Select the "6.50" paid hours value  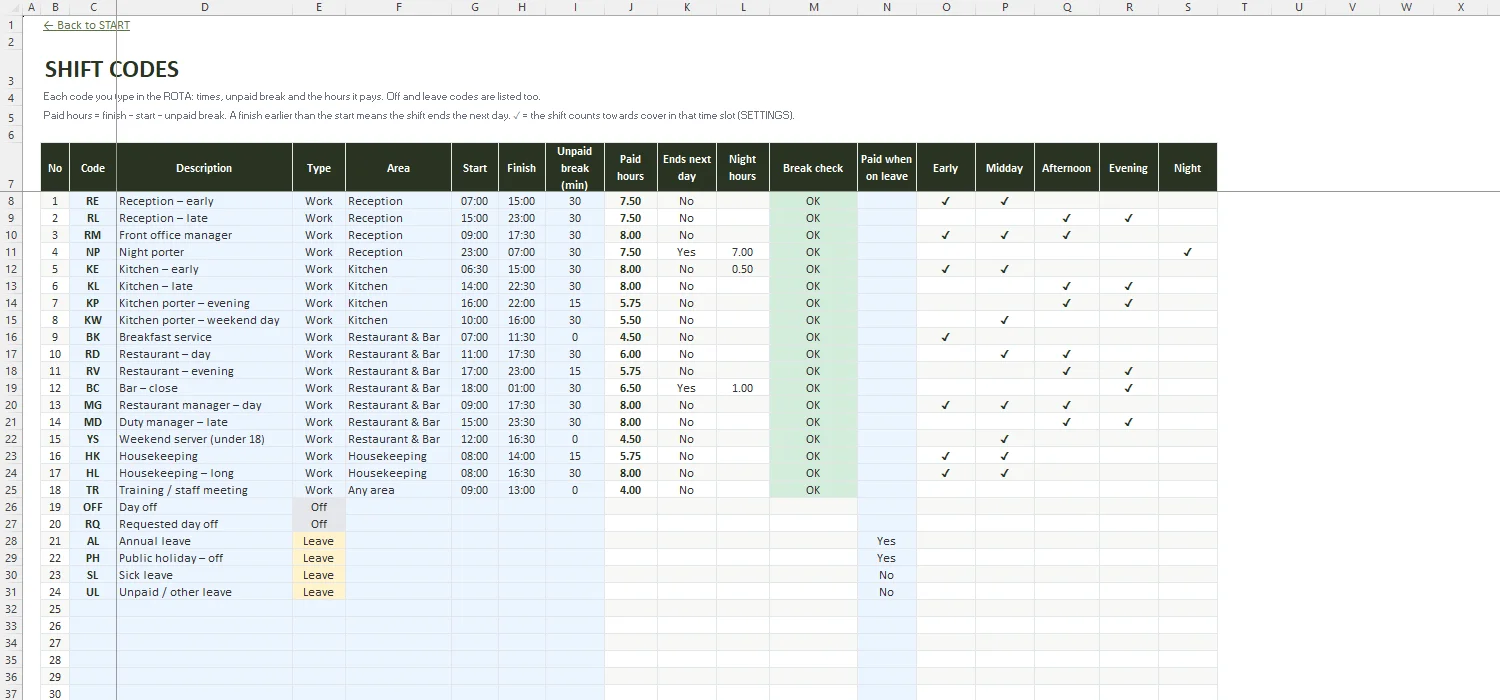tap(631, 388)
